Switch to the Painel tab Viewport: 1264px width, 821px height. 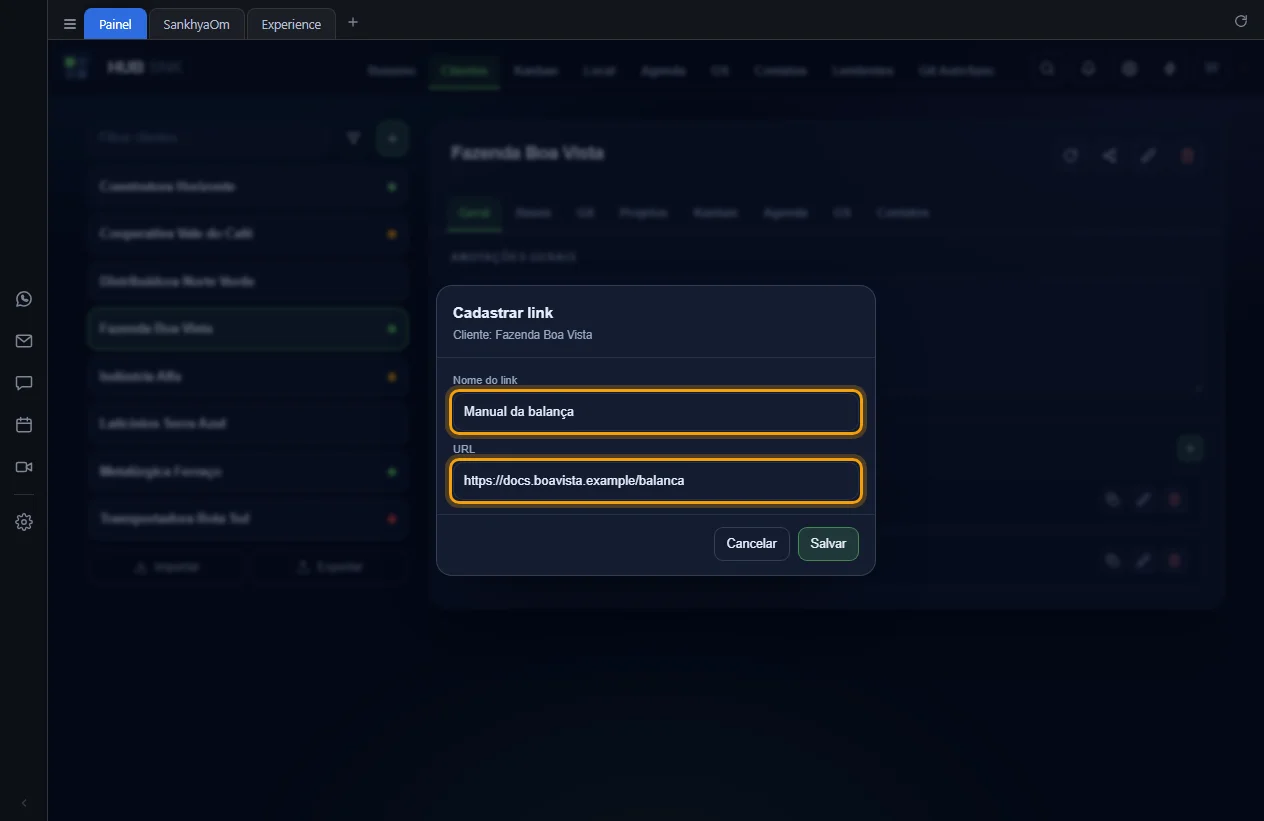coord(115,24)
